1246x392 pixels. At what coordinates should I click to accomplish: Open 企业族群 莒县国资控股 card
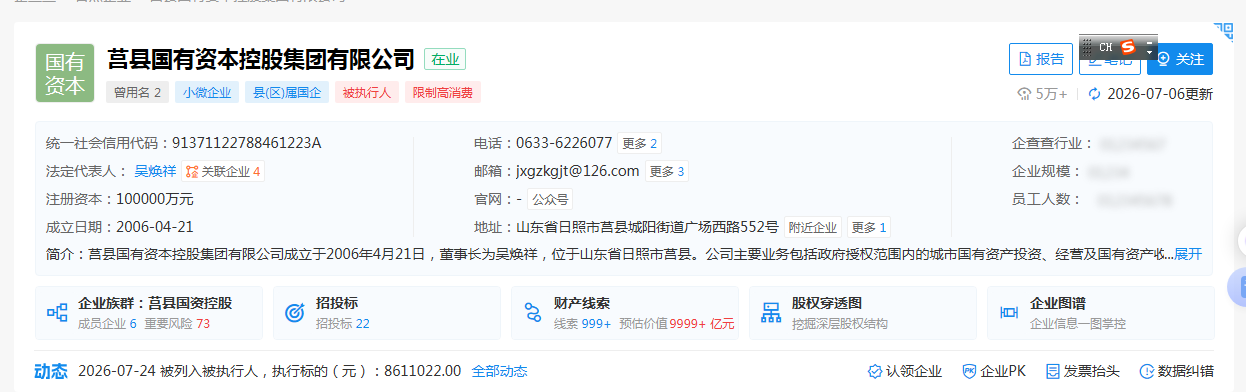[149, 312]
